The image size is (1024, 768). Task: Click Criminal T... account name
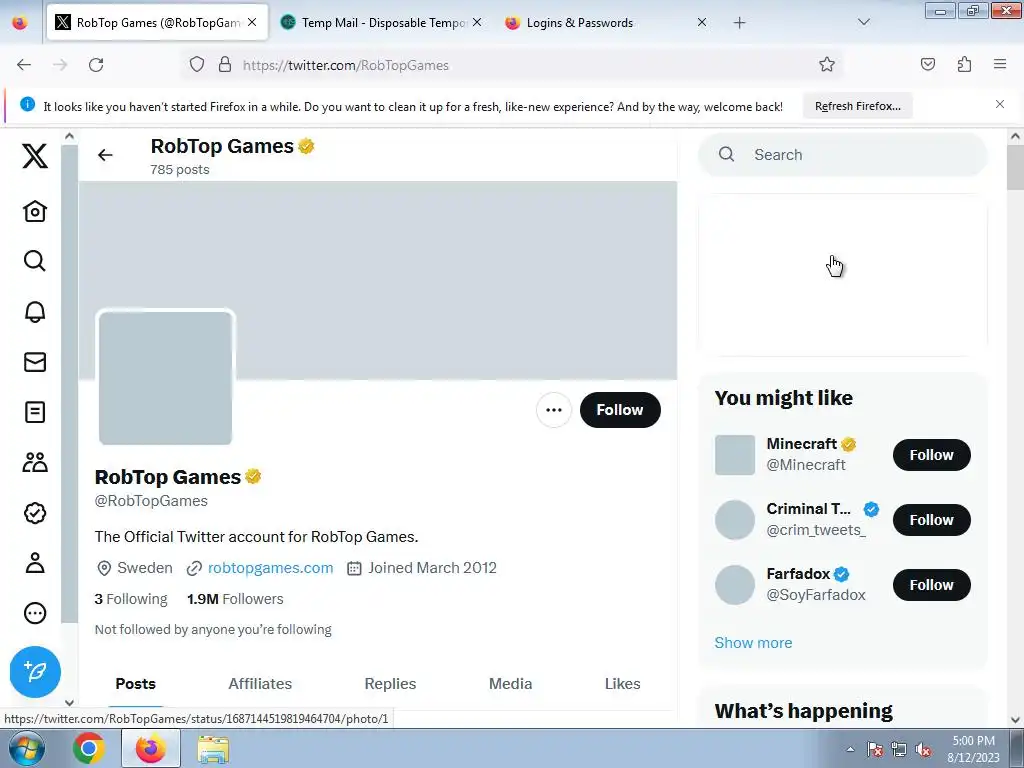pyautogui.click(x=808, y=509)
